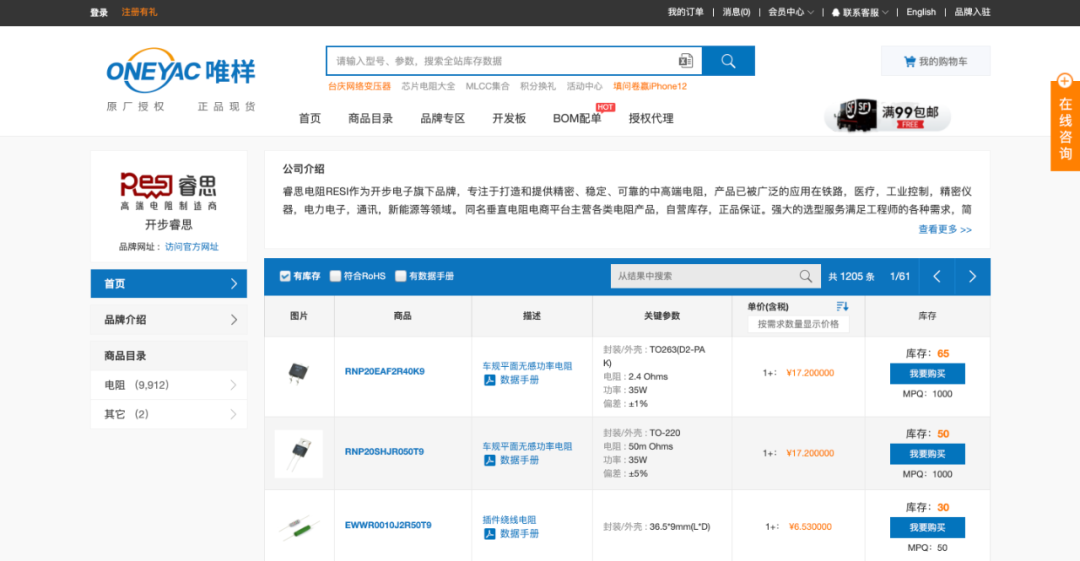Expand the 首页 sidebar chevron
Image resolution: width=1080 pixels, height=561 pixels.
point(233,284)
